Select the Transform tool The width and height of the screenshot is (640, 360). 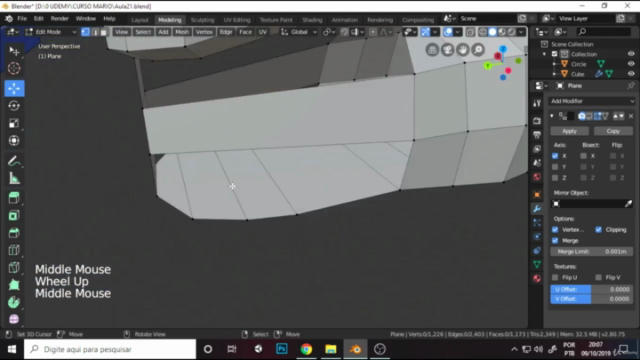(x=14, y=141)
